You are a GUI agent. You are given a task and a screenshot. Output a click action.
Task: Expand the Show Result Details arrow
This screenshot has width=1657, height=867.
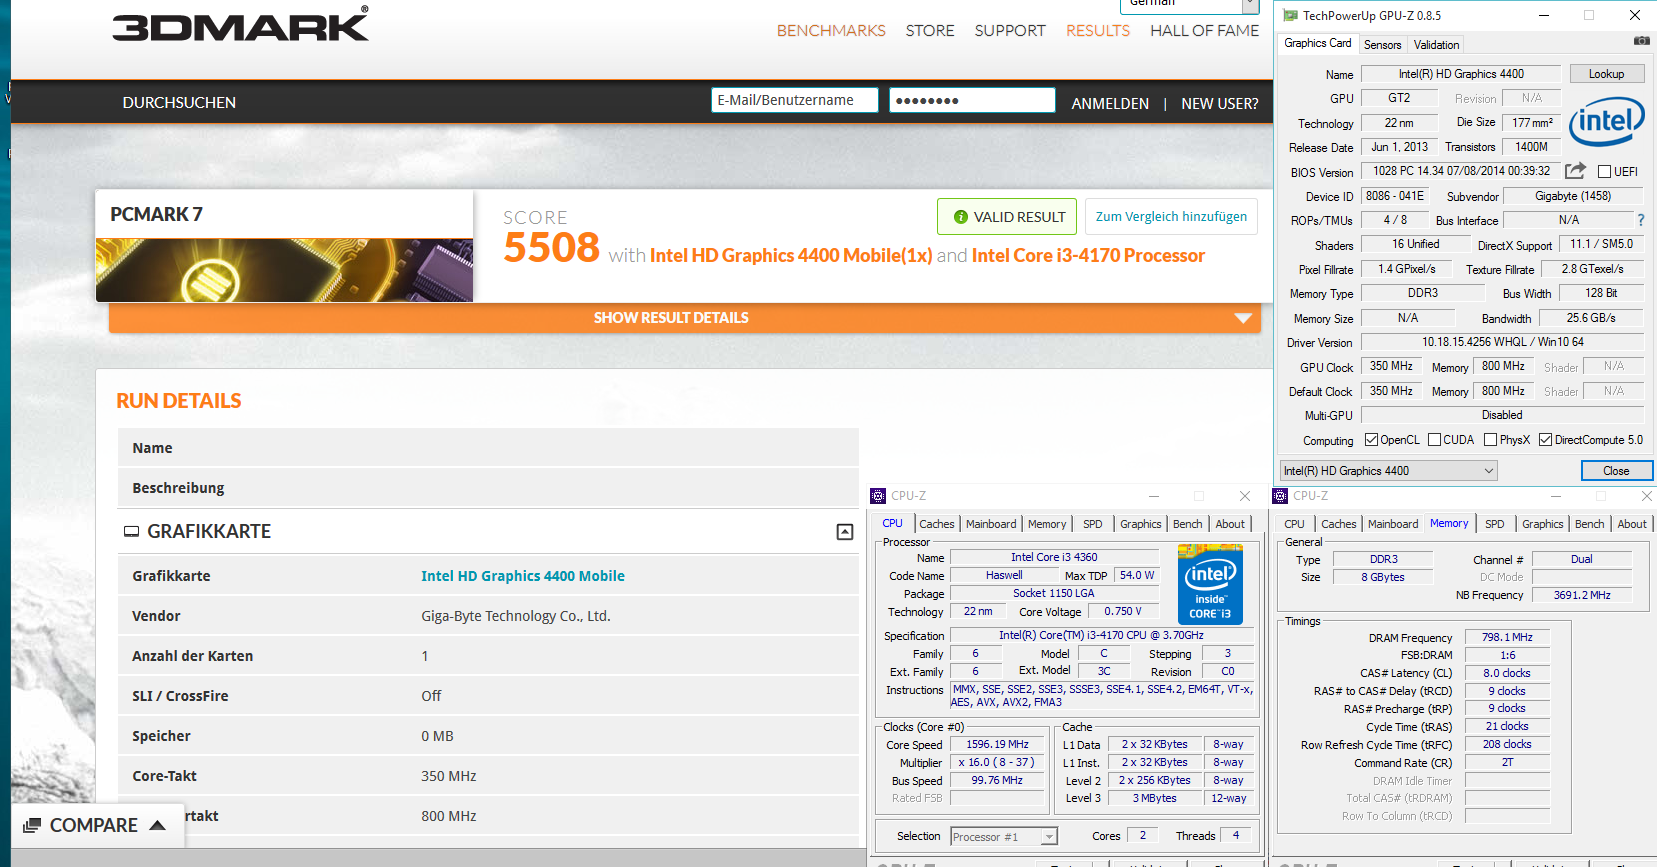point(1243,318)
